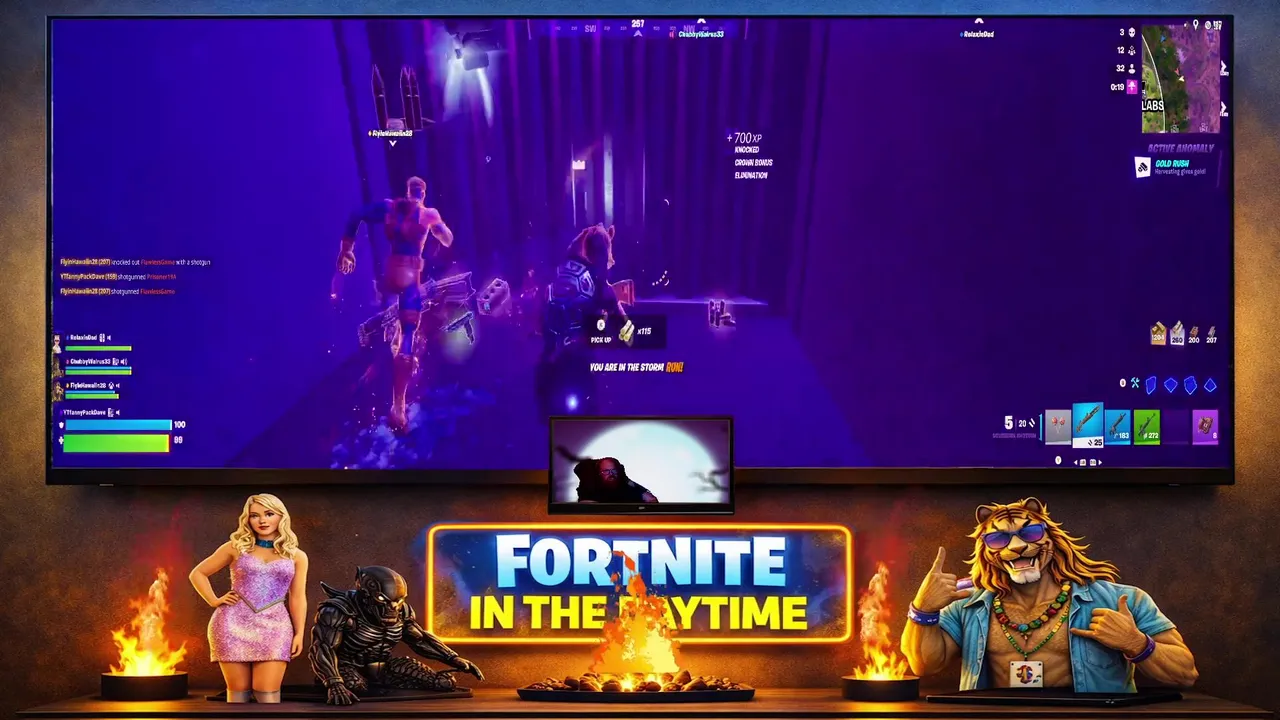The width and height of the screenshot is (1280, 720).
Task: Click the 207 material counter icon
Action: (1211, 334)
